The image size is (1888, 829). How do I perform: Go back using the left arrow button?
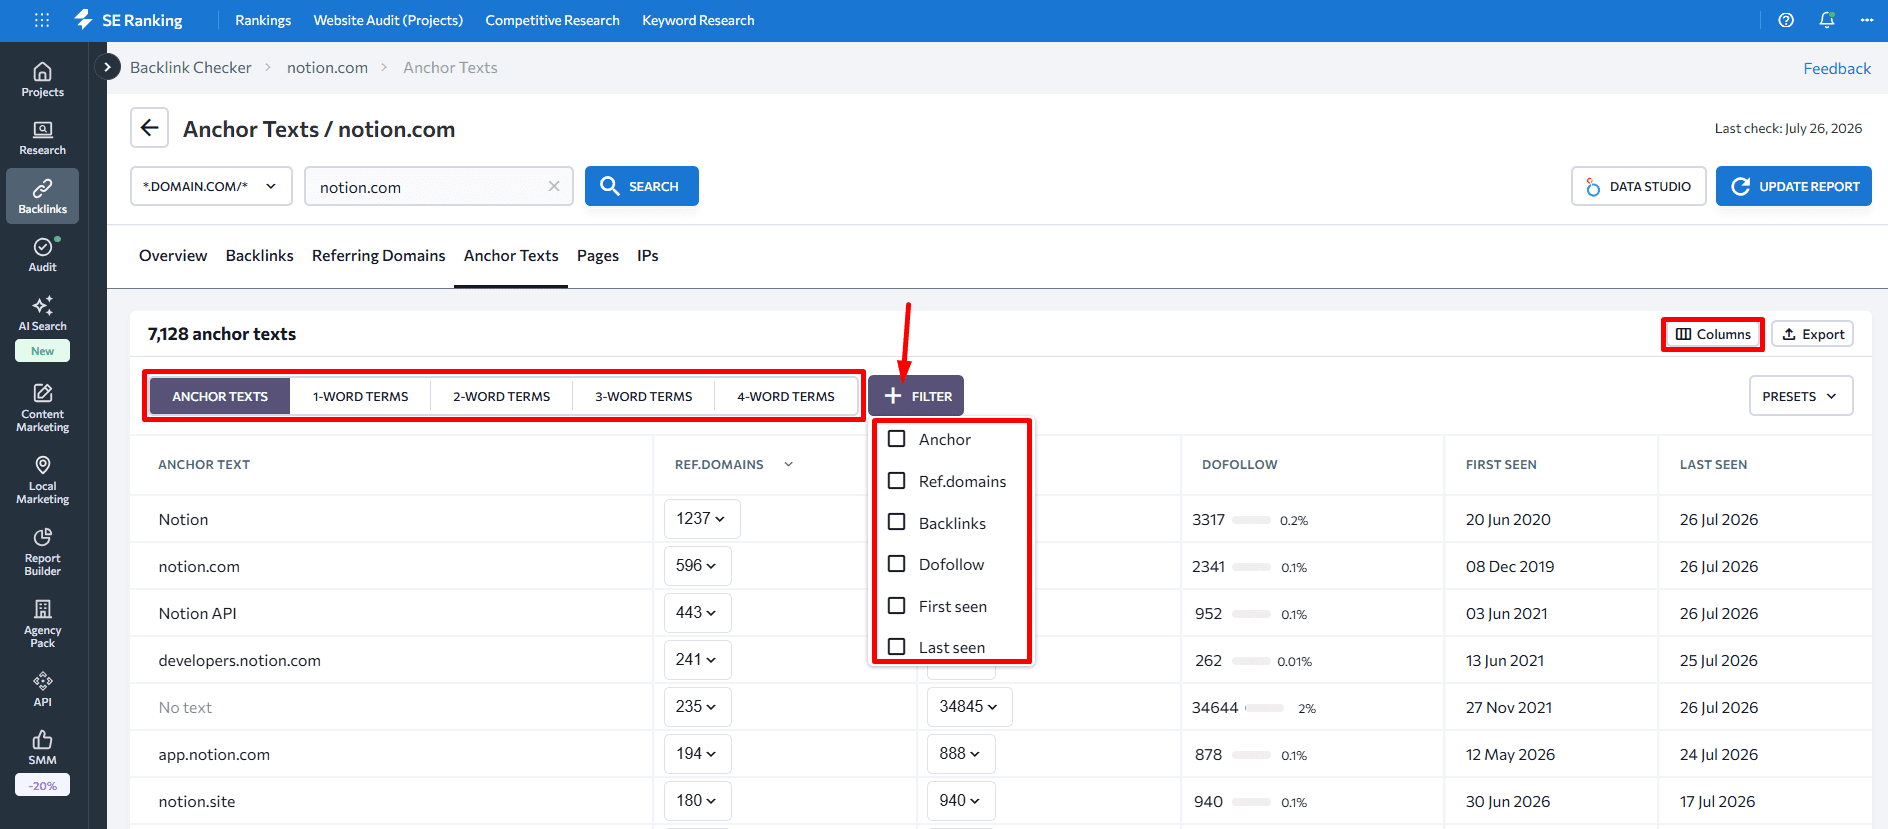149,128
